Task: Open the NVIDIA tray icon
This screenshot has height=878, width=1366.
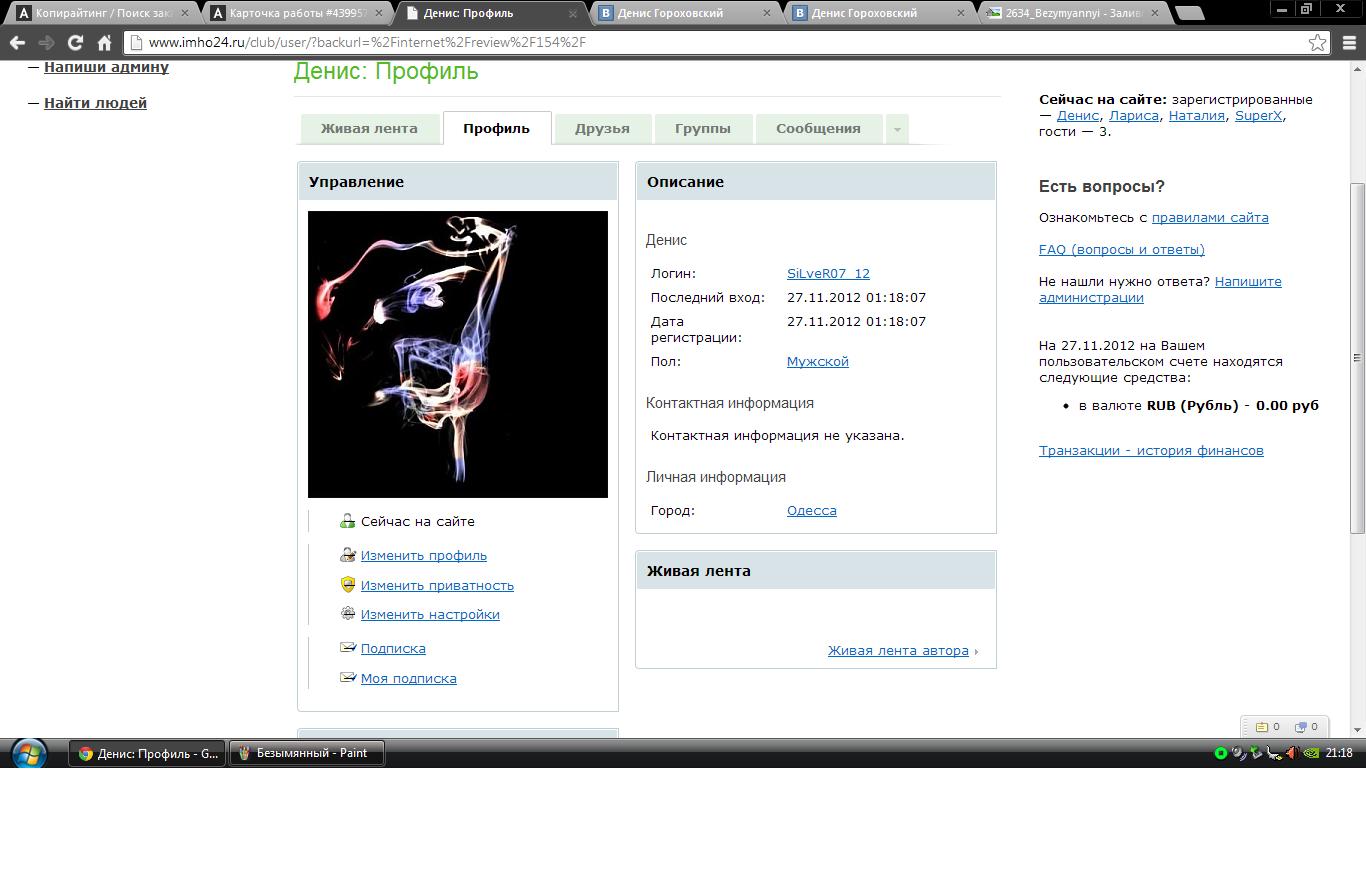Action: (x=1311, y=753)
